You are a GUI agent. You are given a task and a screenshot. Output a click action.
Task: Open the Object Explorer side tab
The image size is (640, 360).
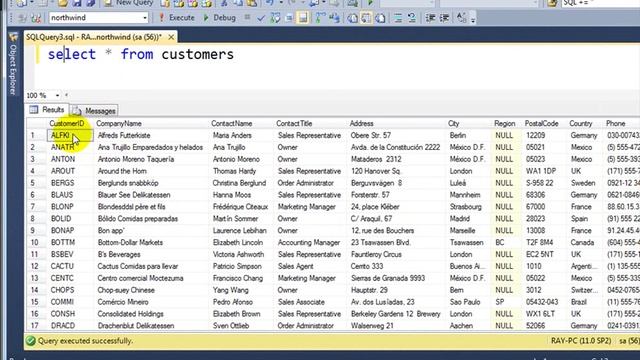click(13, 64)
